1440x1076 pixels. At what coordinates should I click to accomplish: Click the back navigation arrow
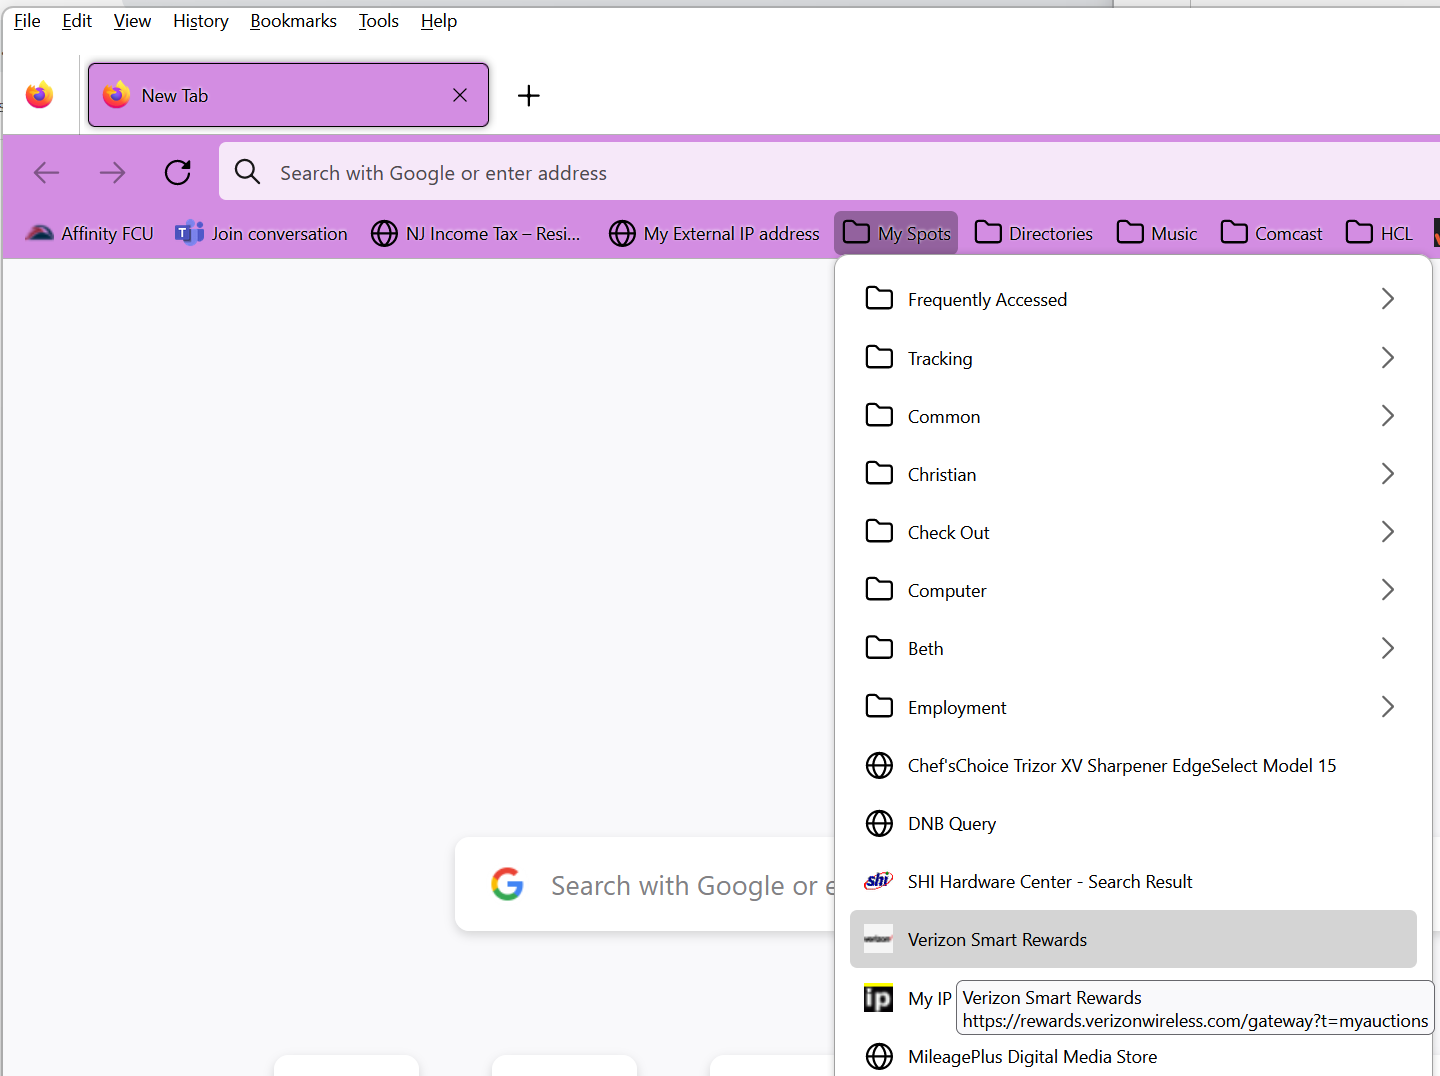[x=46, y=172]
